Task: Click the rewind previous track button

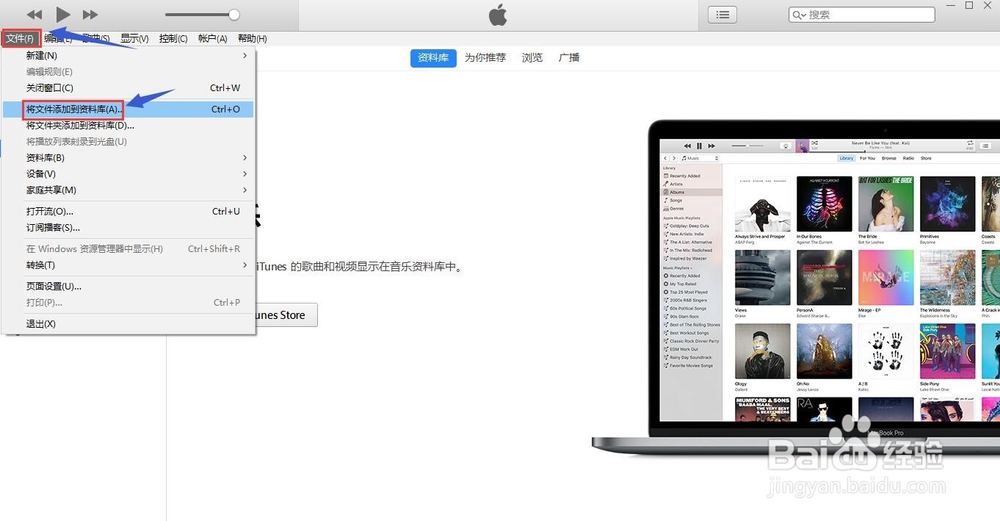Action: click(34, 14)
